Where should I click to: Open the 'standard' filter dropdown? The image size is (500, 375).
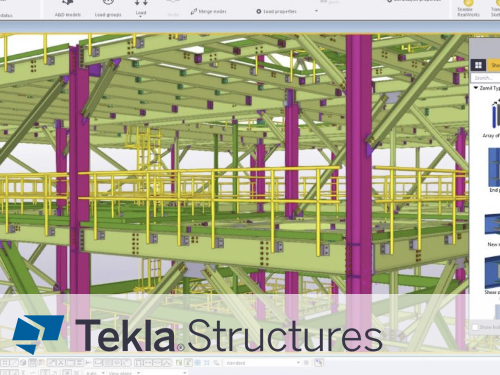[263, 363]
